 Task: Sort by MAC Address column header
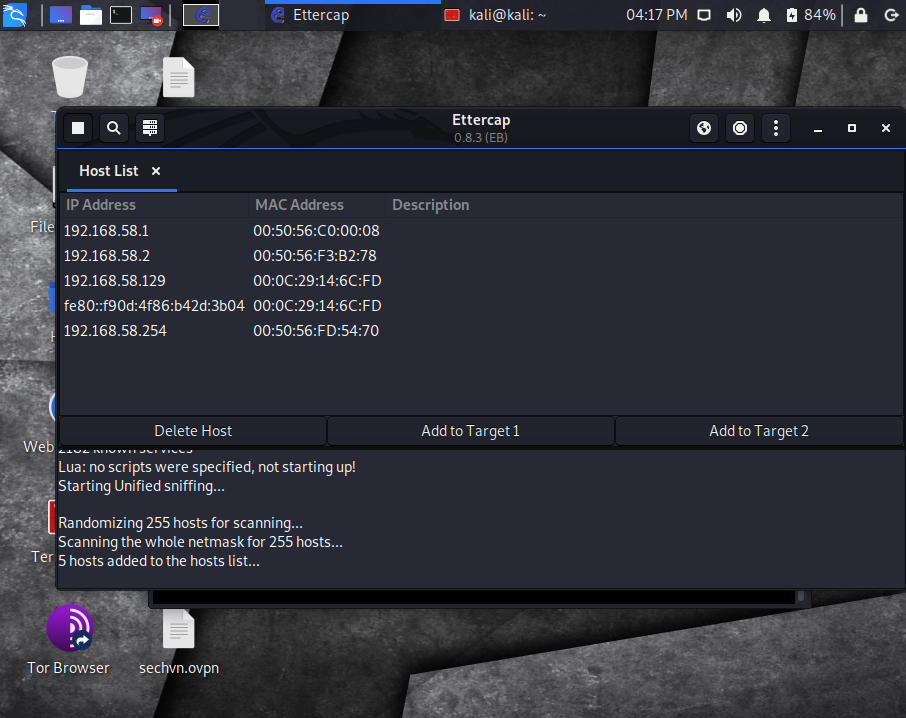click(317, 205)
